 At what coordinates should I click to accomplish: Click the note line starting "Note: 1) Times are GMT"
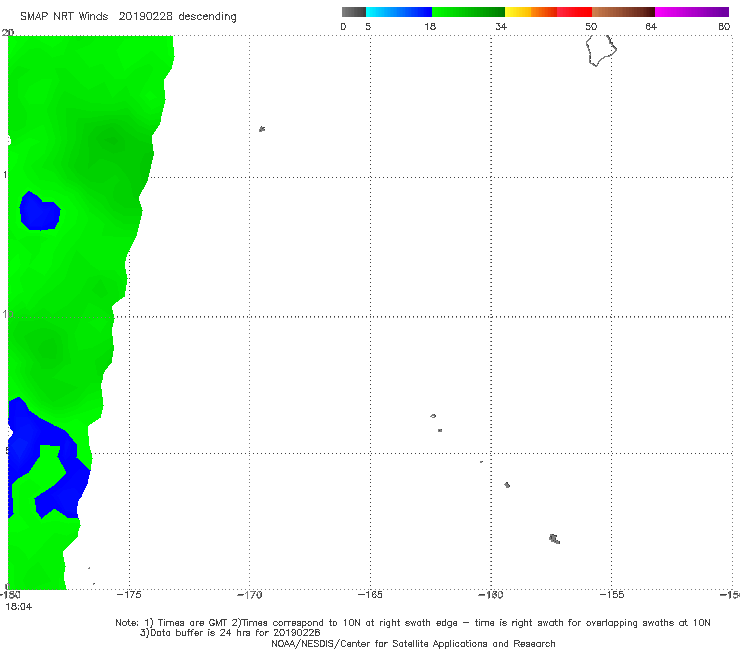(x=412, y=623)
